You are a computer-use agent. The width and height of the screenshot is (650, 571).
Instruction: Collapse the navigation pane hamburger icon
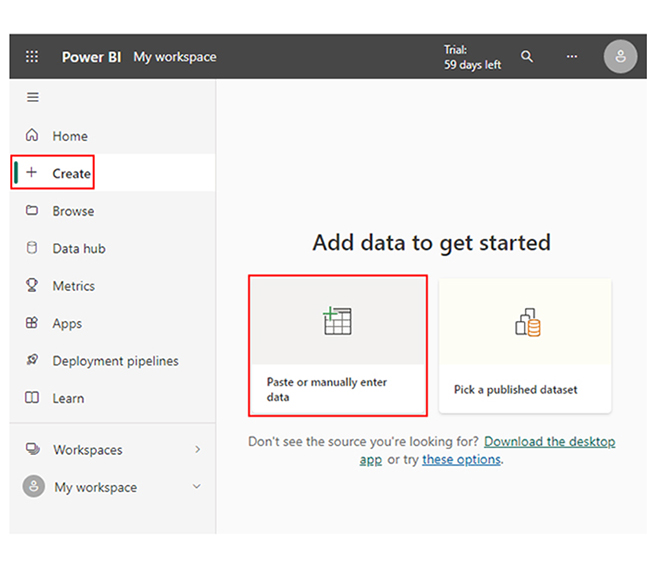click(x=33, y=97)
